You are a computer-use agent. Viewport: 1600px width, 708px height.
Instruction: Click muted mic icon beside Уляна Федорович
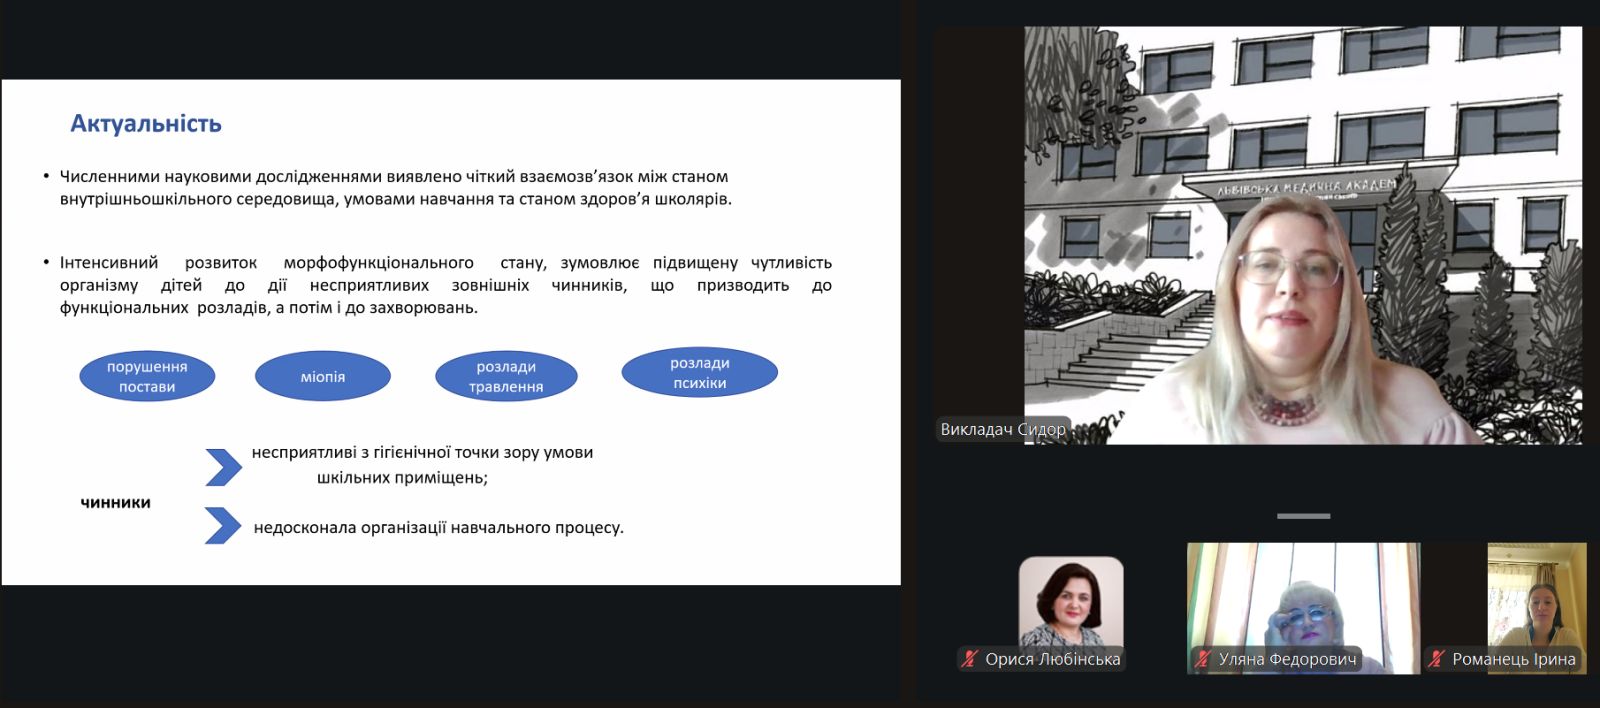pyautogui.click(x=1203, y=659)
